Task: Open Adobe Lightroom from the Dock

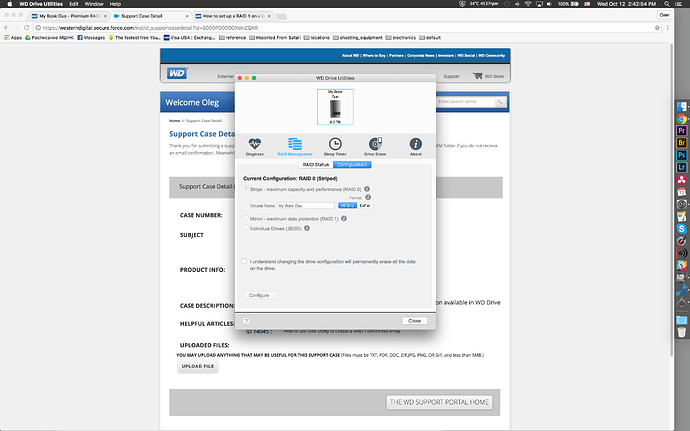Action: [682, 167]
